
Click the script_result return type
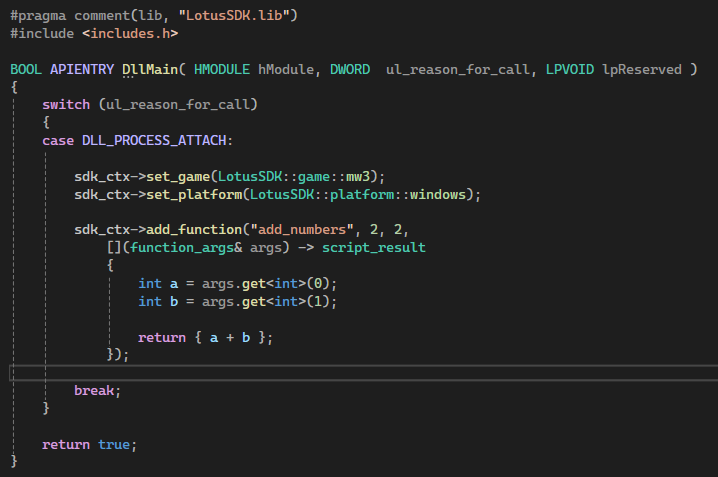click(374, 248)
